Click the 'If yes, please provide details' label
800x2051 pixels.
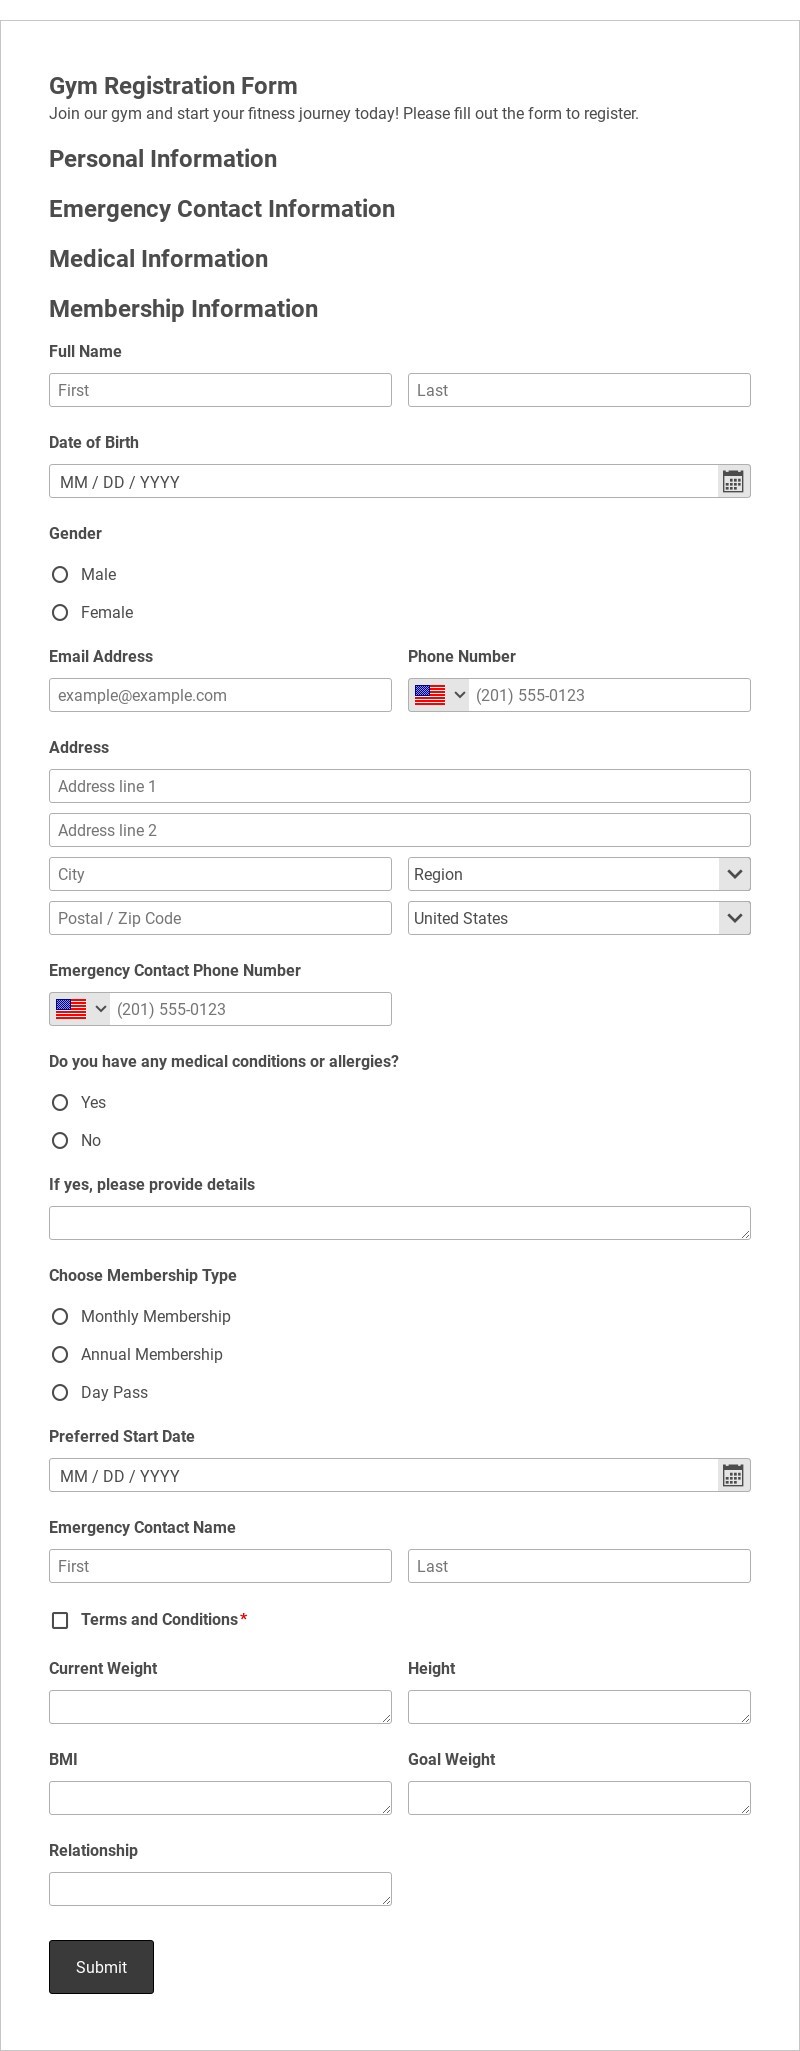(x=152, y=1184)
